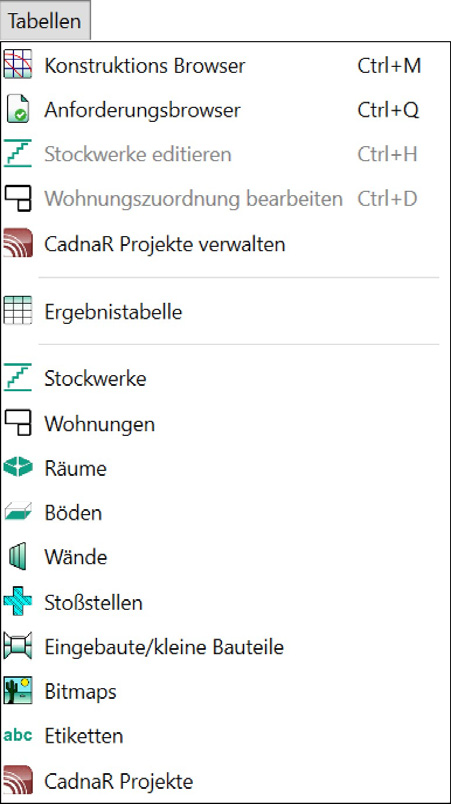This screenshot has width=451, height=804.
Task: Click the Eingebaute/kleine Bauteile icon
Action: tap(17, 646)
